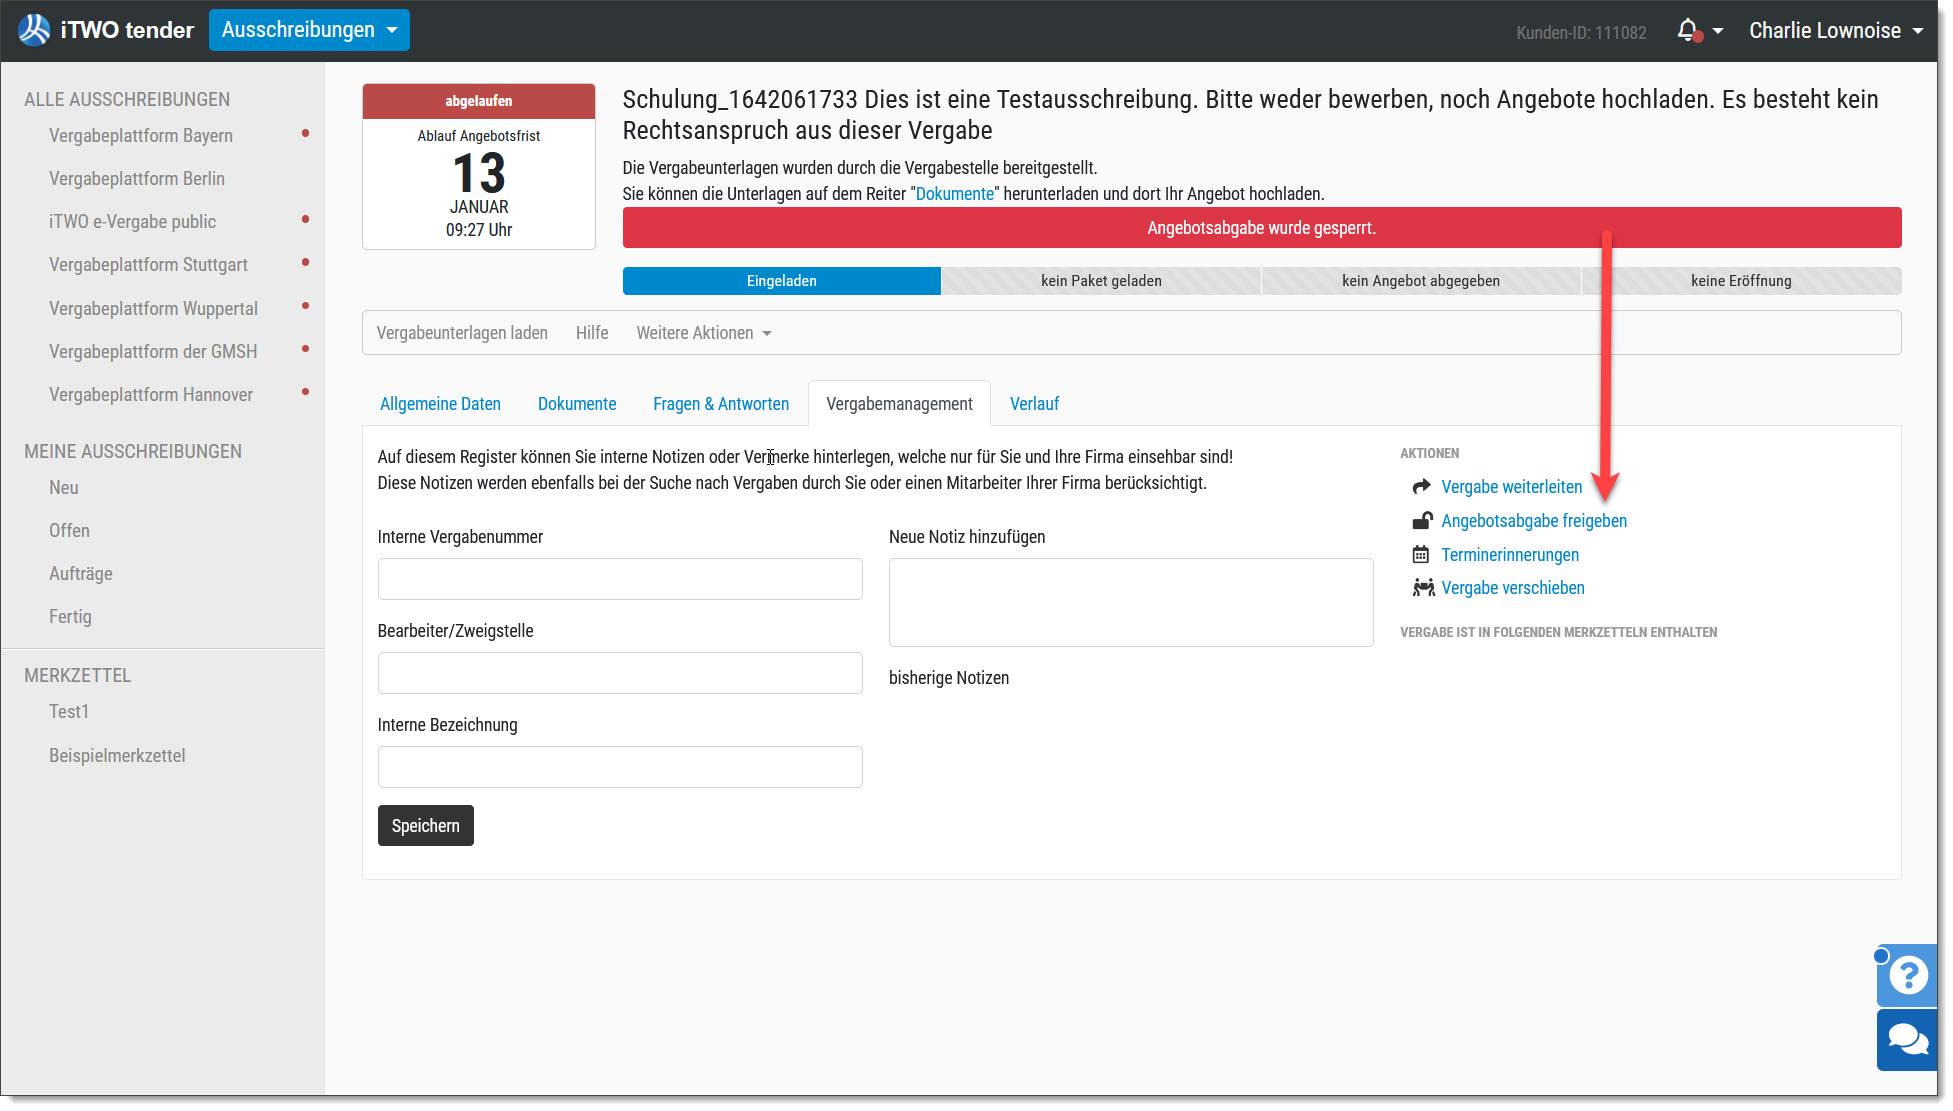This screenshot has height=1111, width=1953.
Task: Select Vergabeplattform der GMSH in sidebar
Action: [x=153, y=352]
